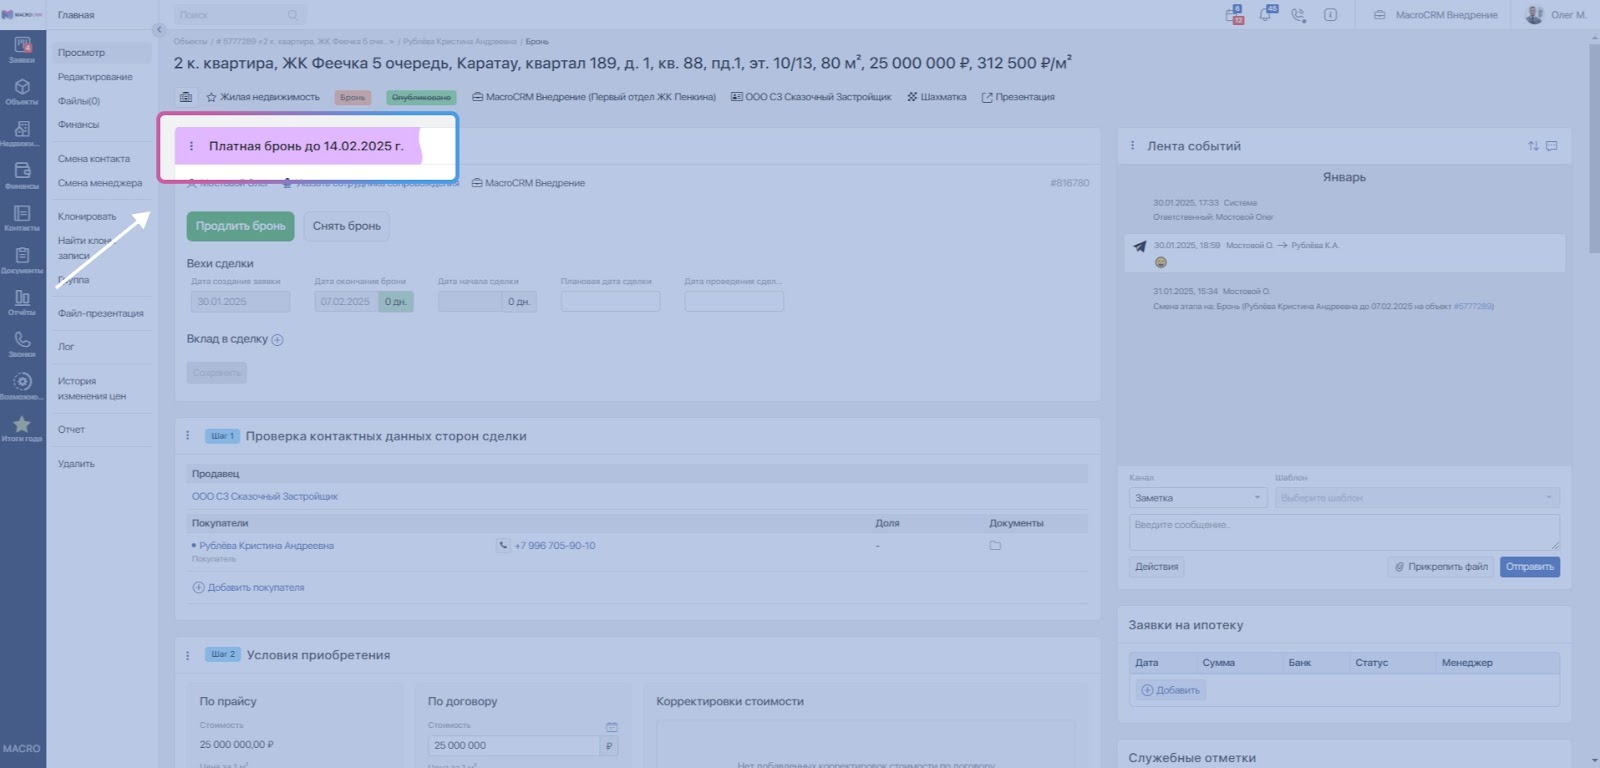Click the Отправить button

point(1529,567)
